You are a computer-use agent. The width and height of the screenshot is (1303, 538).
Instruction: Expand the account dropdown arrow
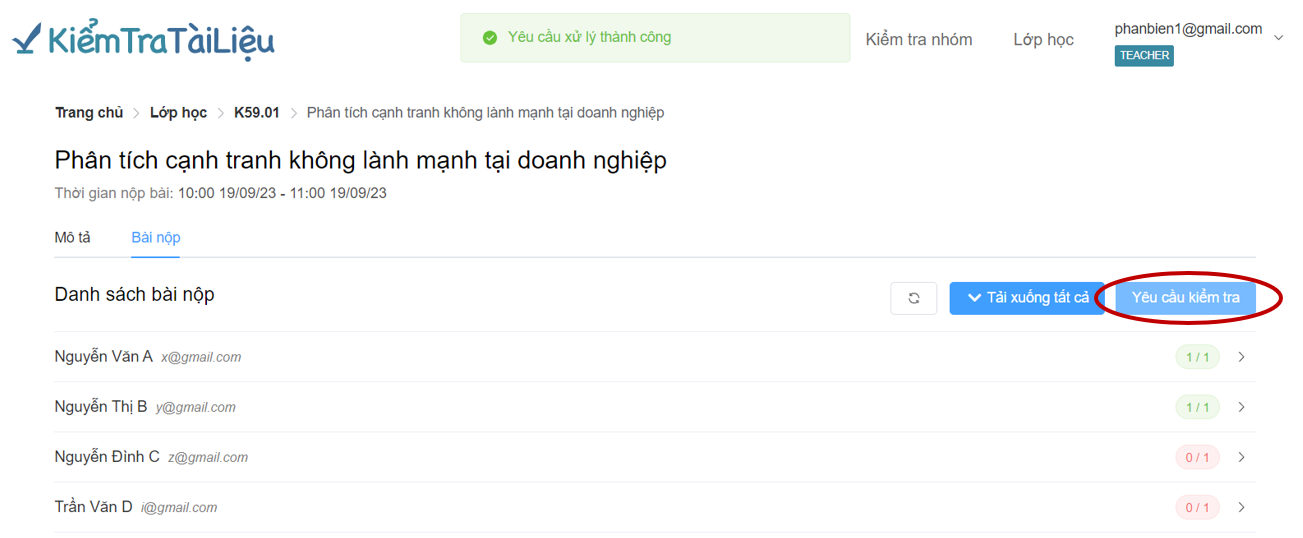1278,38
